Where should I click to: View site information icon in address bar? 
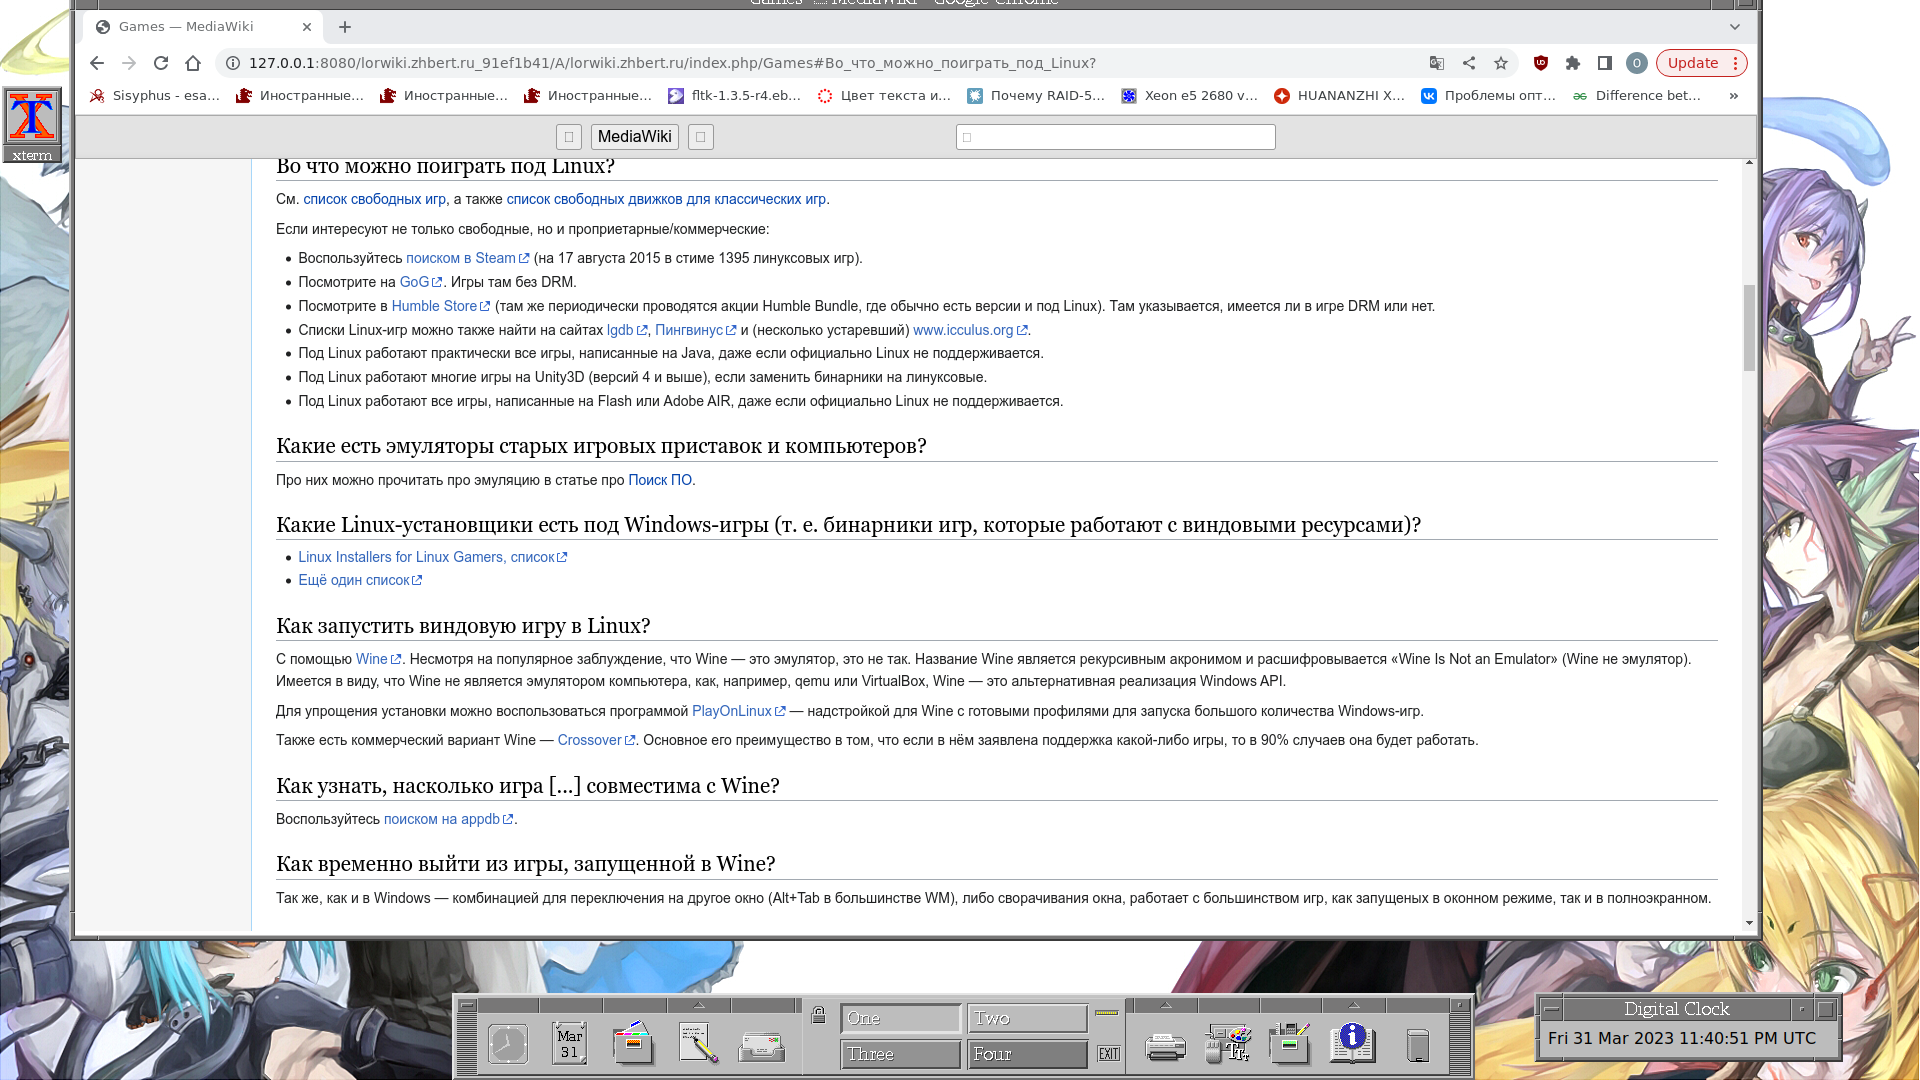[x=232, y=63]
